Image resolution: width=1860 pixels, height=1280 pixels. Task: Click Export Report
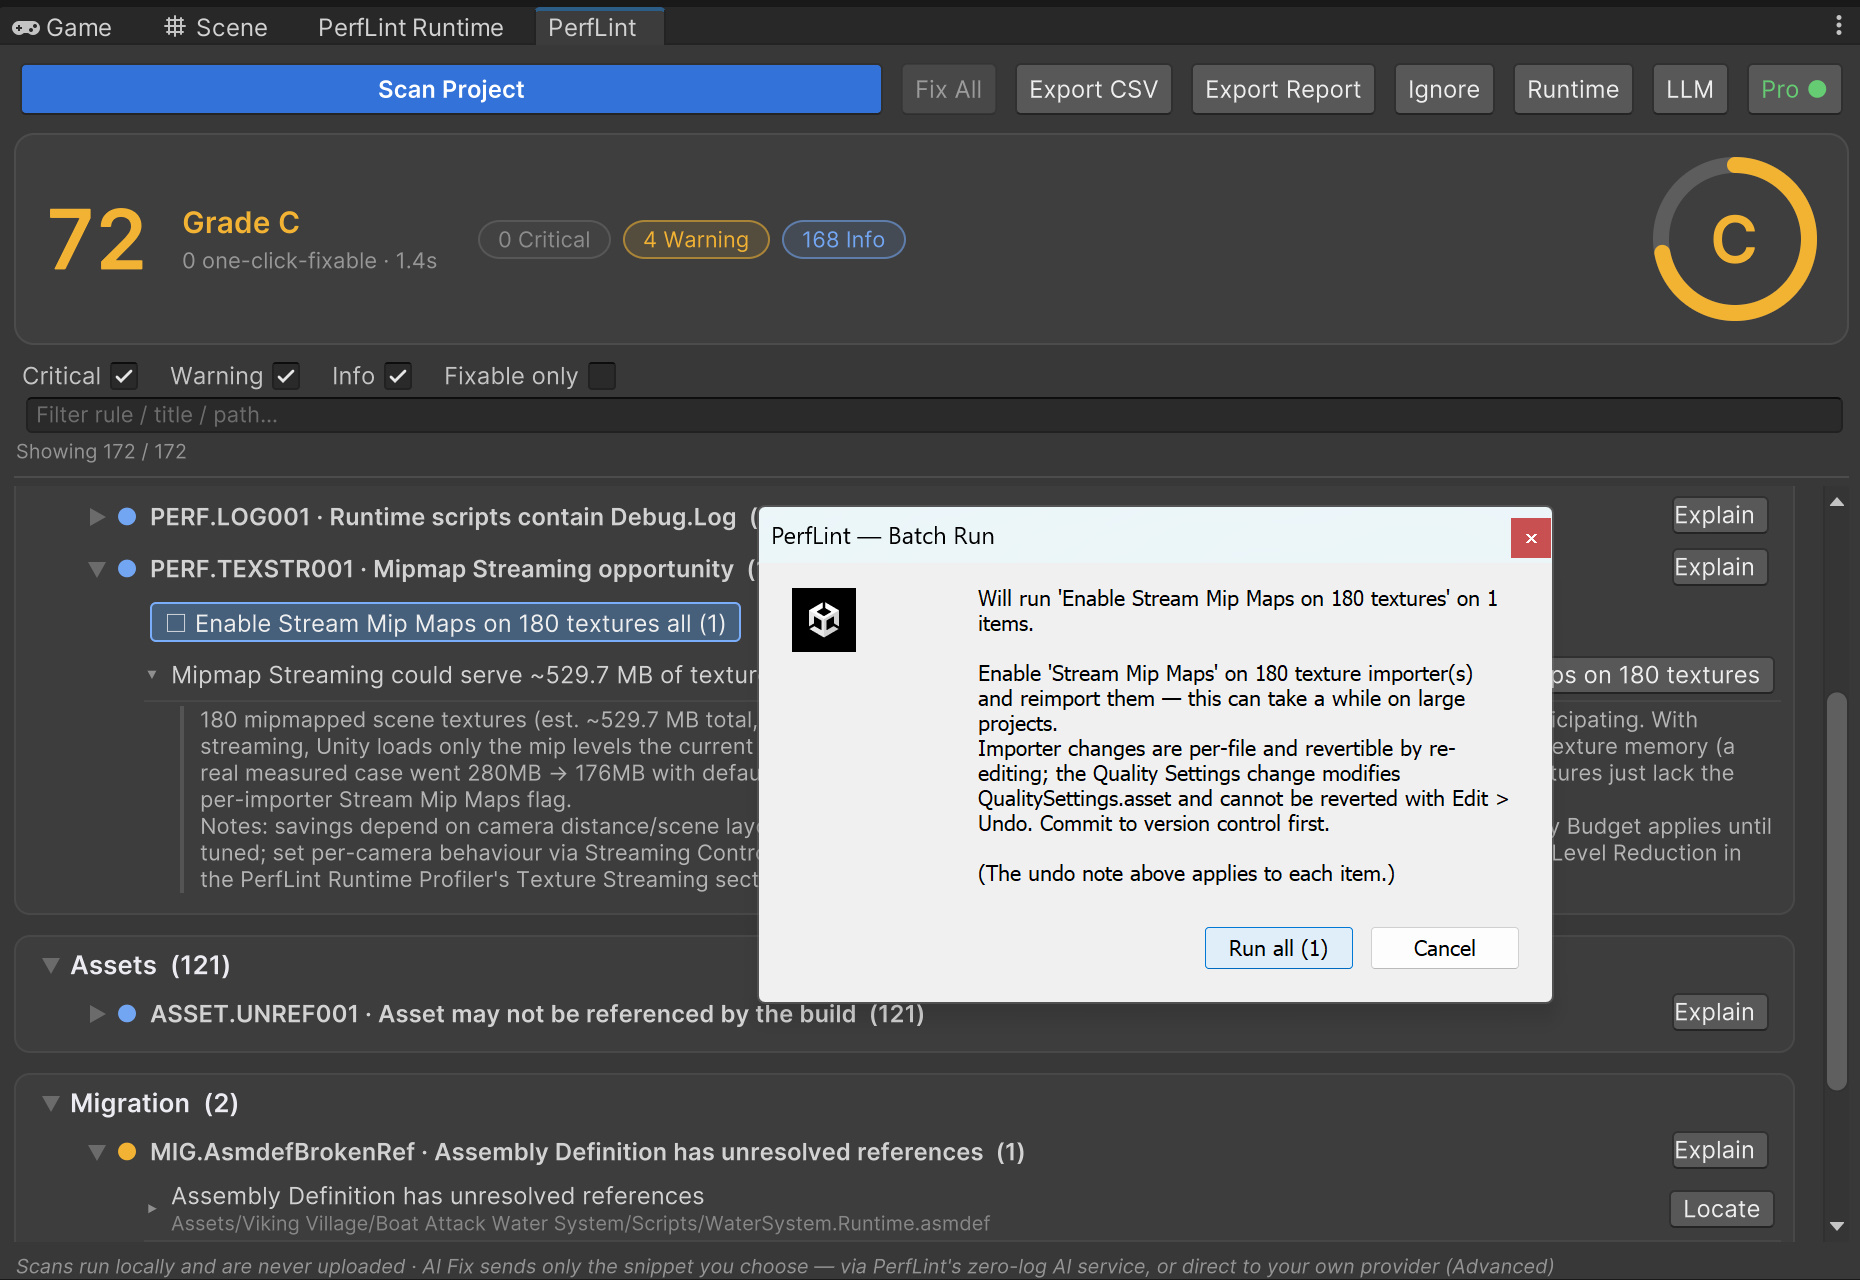pos(1283,90)
